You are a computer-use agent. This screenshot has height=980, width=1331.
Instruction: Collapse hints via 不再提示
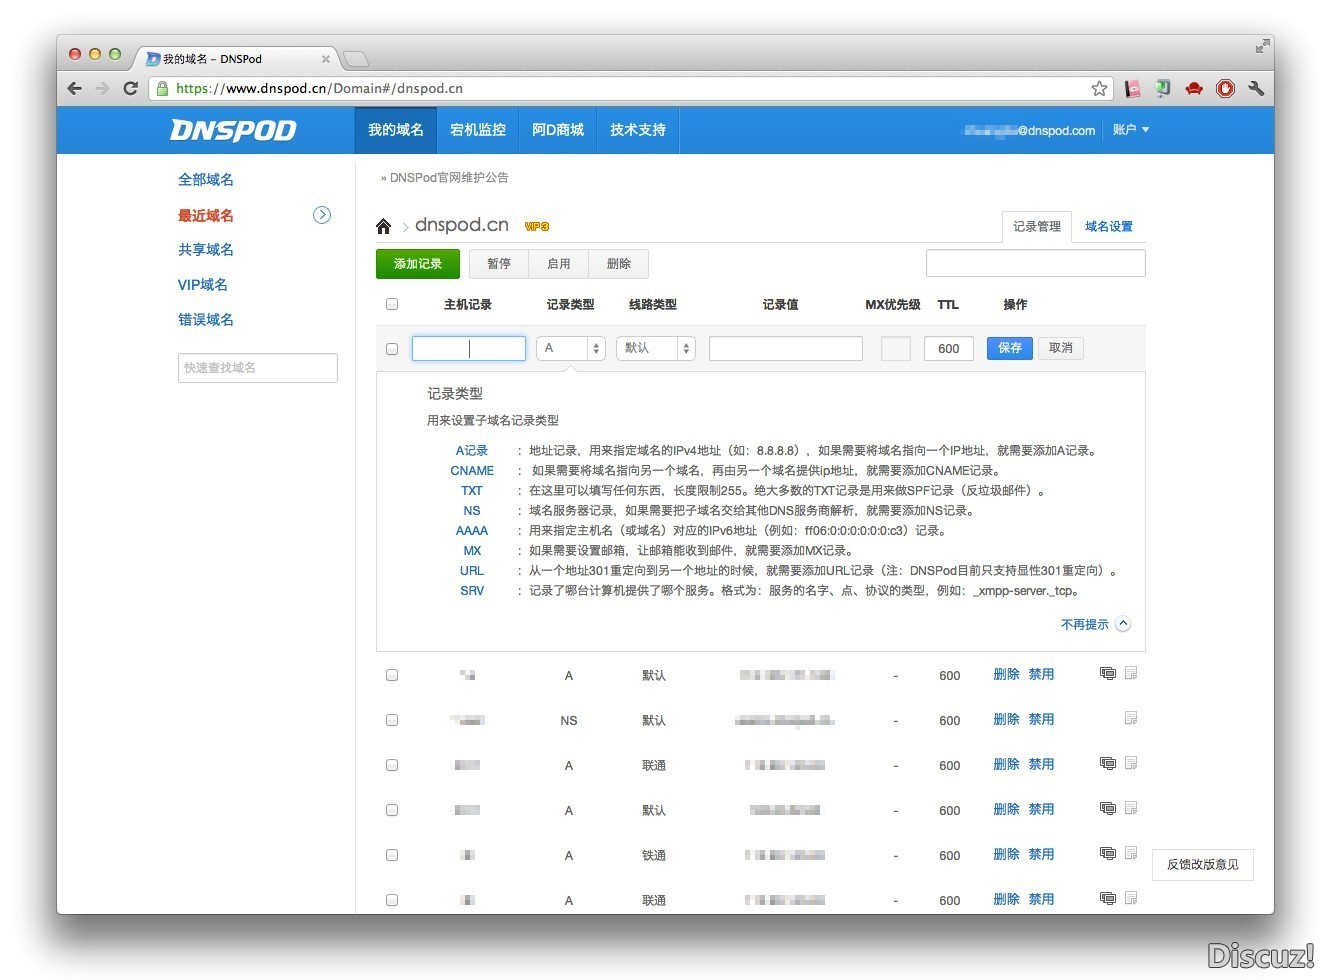pos(1085,624)
